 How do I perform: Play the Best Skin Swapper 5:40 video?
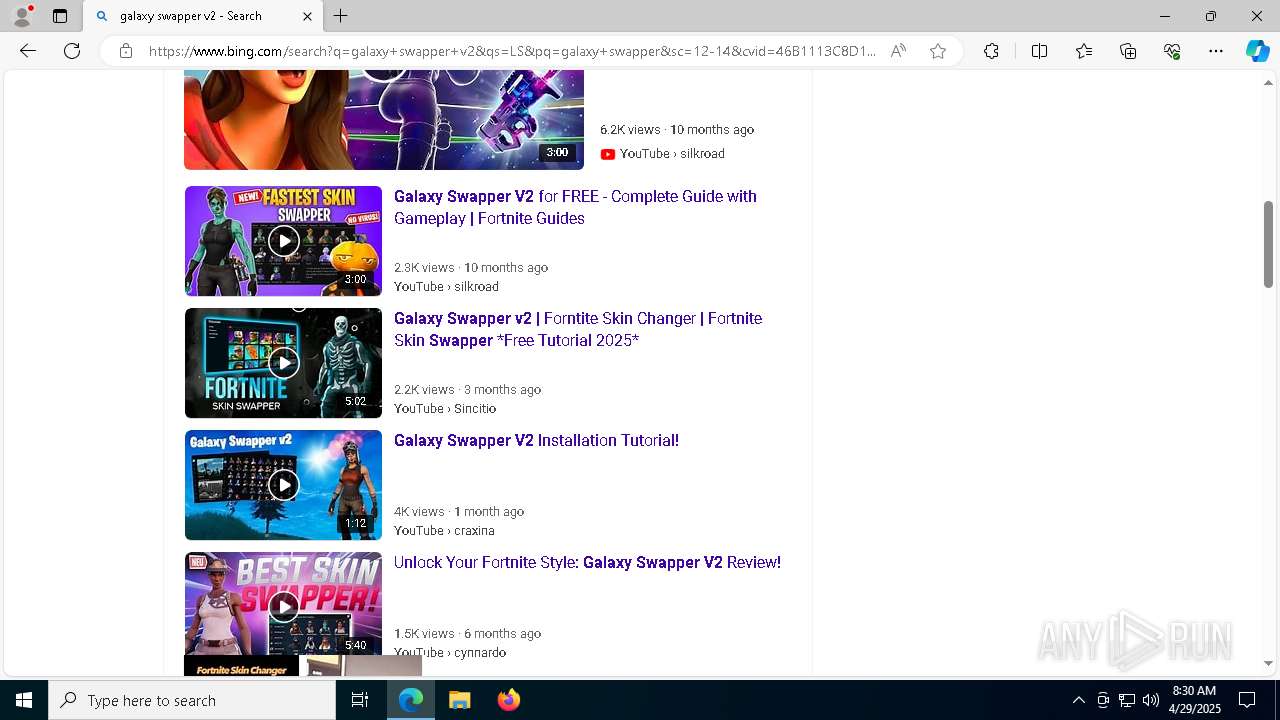(x=283, y=604)
